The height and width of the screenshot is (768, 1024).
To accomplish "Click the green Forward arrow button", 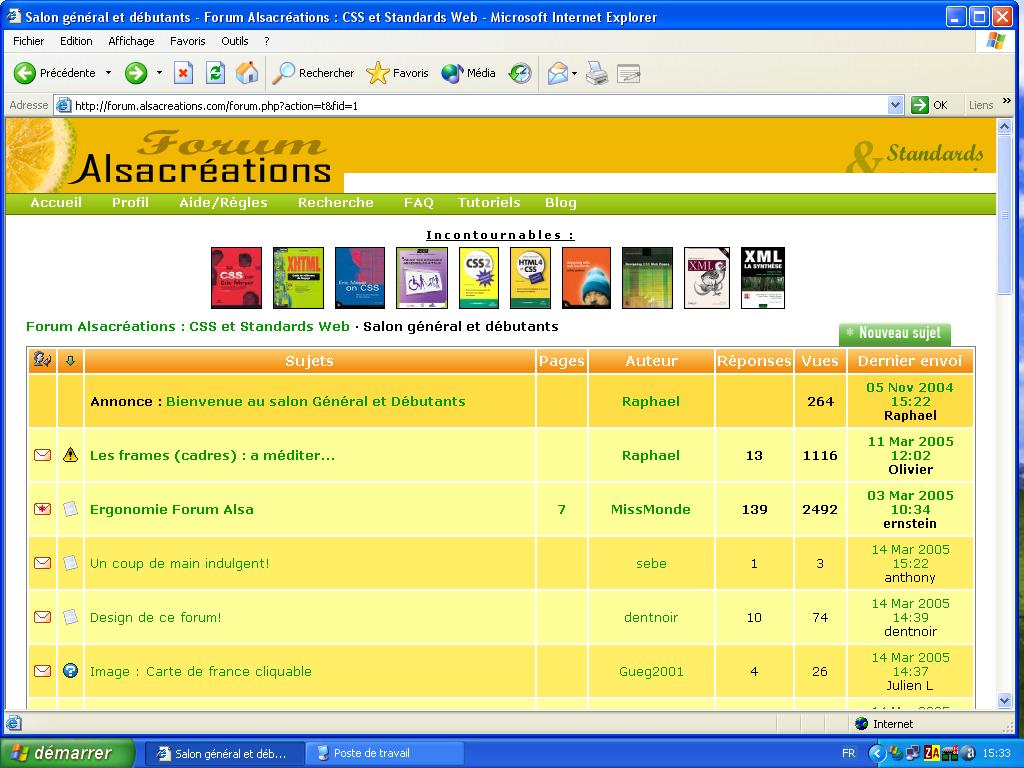I will click(136, 73).
